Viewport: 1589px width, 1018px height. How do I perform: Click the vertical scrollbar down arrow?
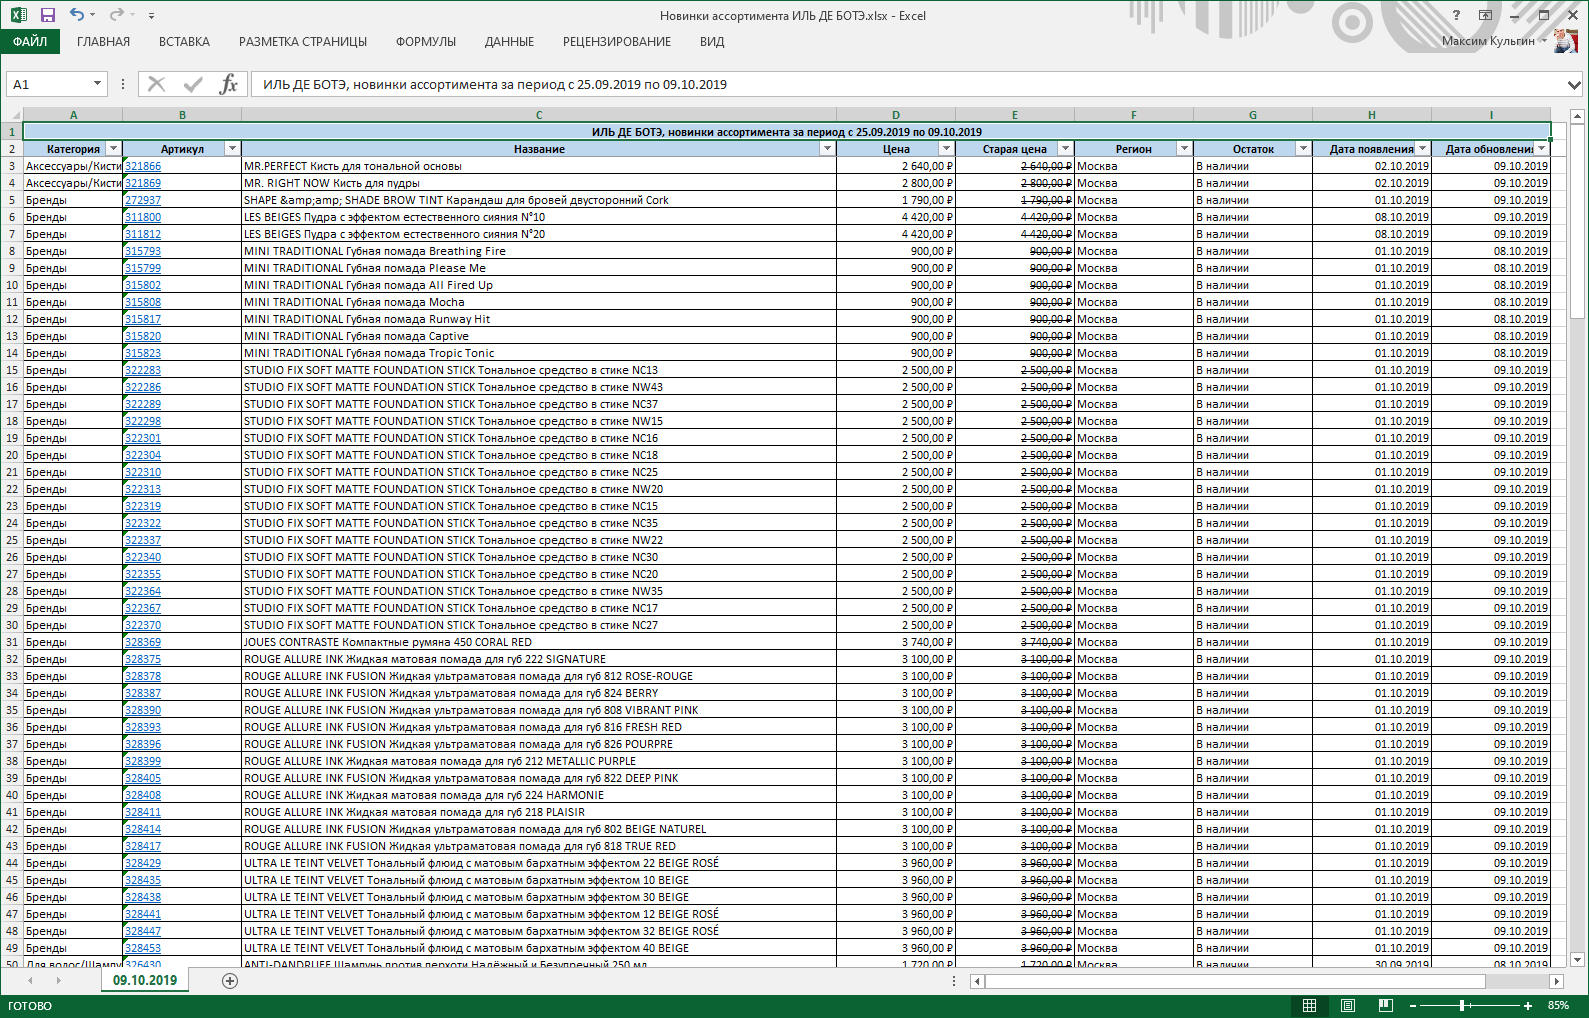tap(1578, 960)
